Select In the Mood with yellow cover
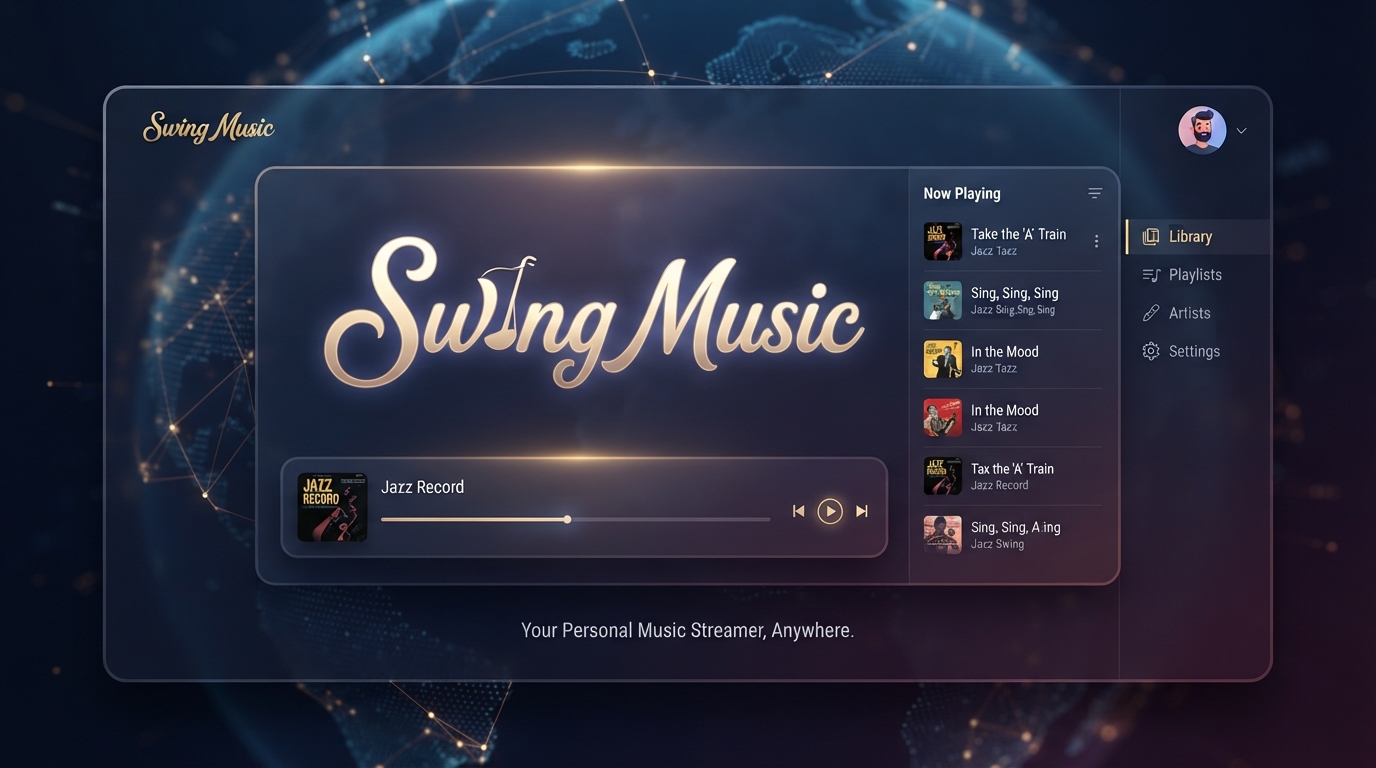 tap(1012, 359)
